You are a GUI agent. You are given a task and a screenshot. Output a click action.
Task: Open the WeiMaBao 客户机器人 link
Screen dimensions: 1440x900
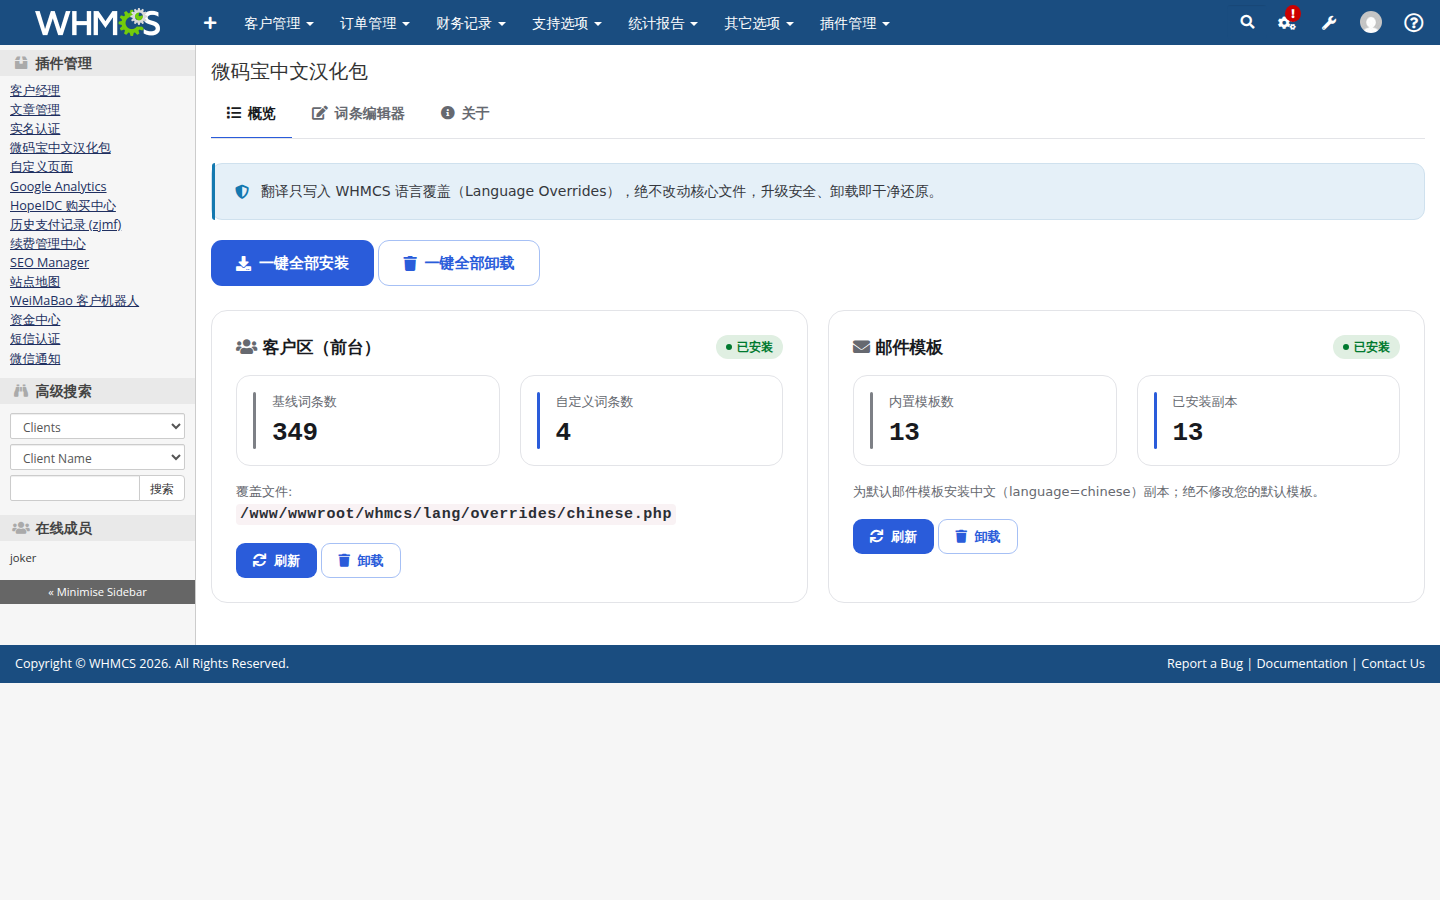click(x=74, y=300)
